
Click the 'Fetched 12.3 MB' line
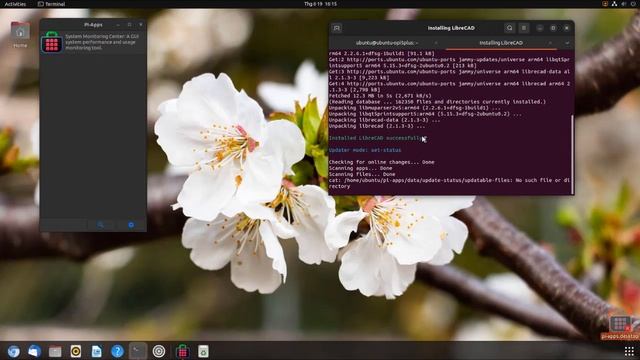380,96
